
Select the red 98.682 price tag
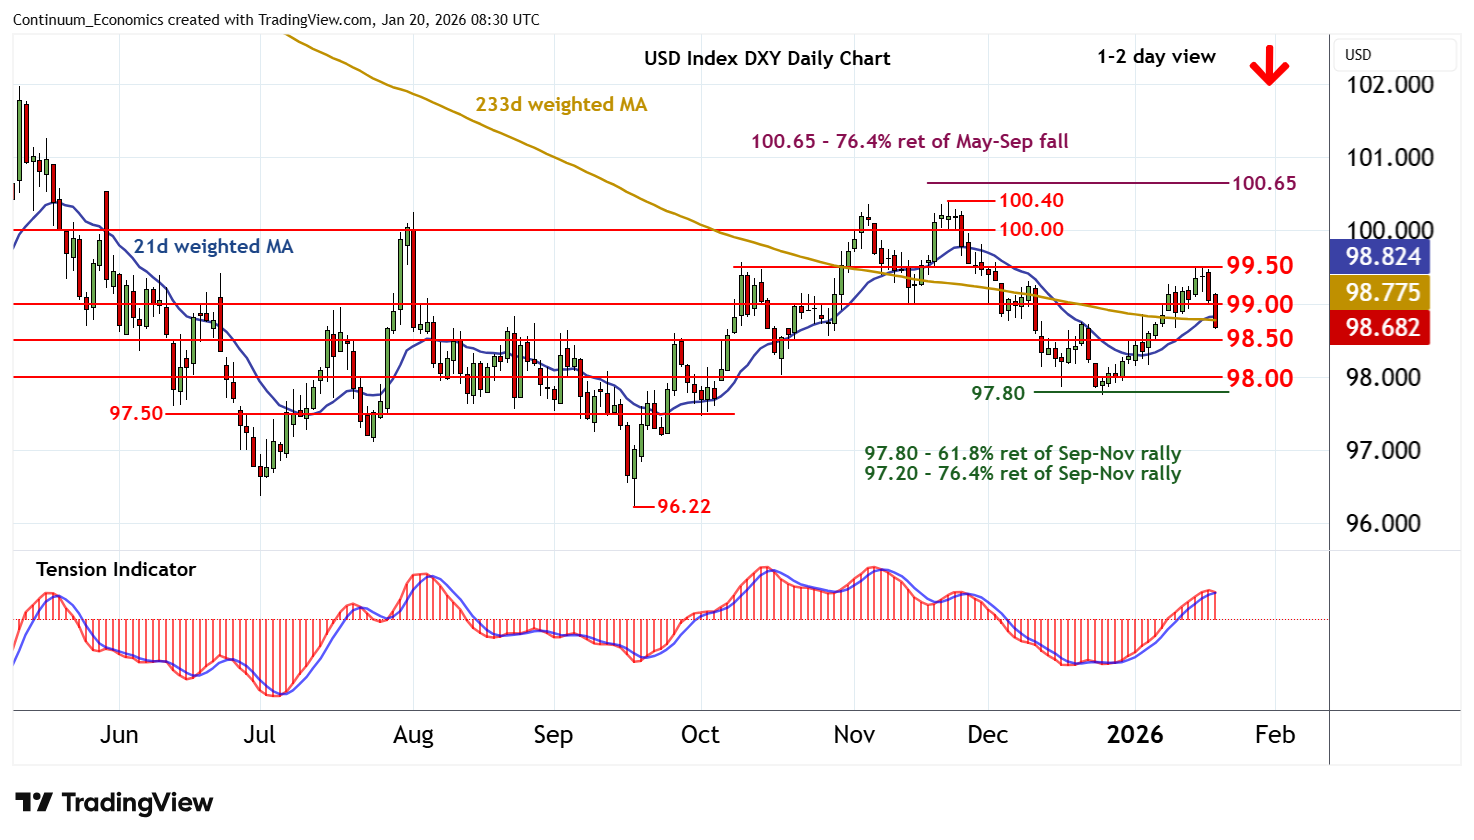[x=1382, y=327]
